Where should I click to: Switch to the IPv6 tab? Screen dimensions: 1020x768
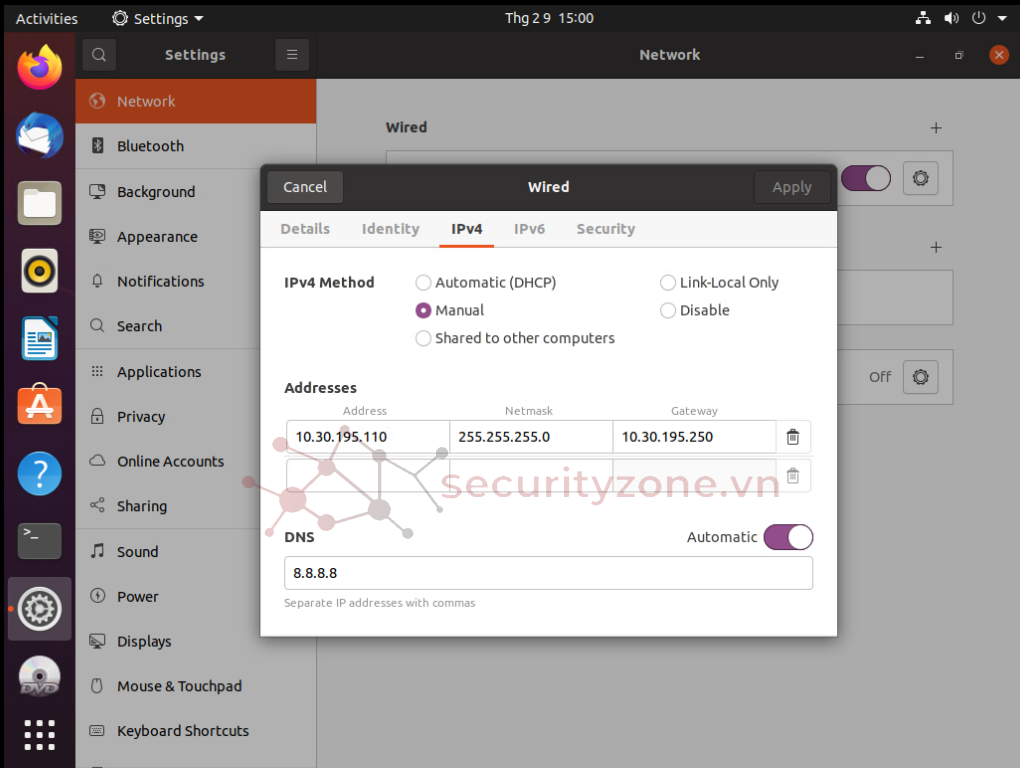(529, 229)
